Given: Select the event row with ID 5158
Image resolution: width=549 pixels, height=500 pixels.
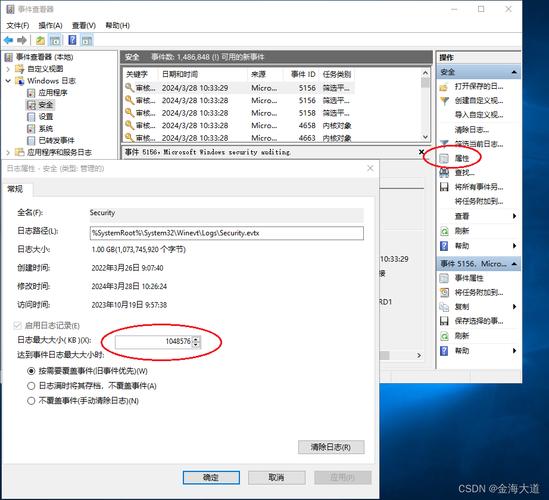Looking at the screenshot, I should pos(239,113).
